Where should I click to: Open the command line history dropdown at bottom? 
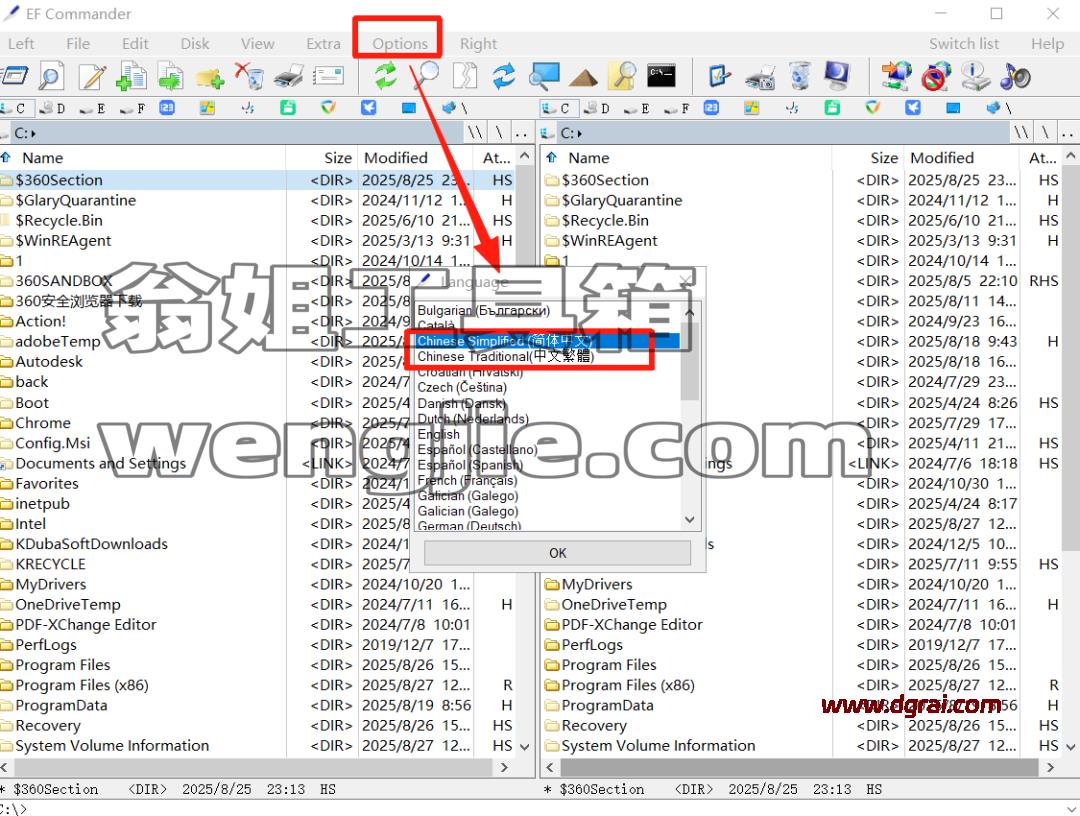pyautogui.click(x=1069, y=809)
